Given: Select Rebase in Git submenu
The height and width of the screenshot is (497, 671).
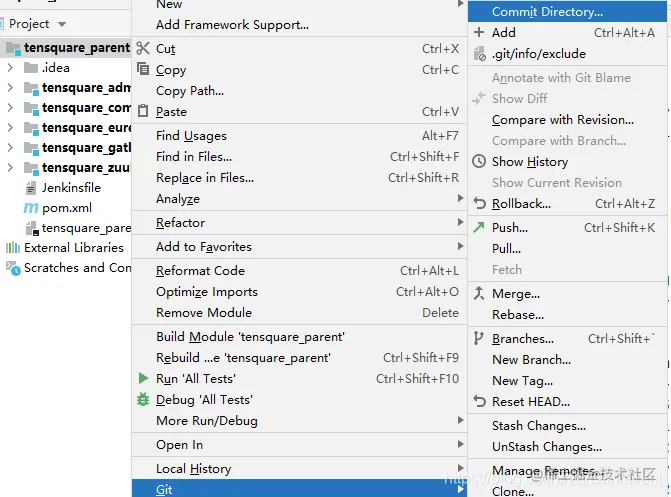Looking at the screenshot, I should tap(567, 315).
